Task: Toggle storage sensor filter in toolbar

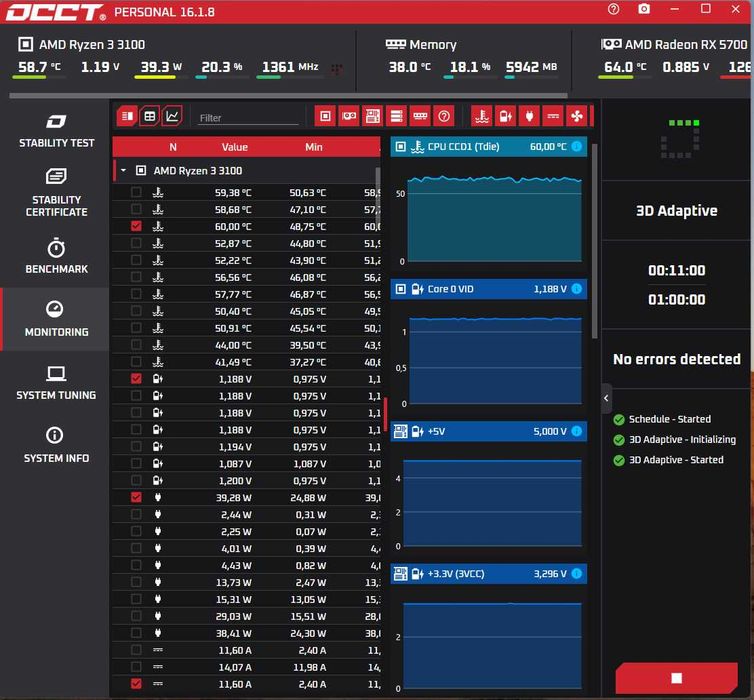Action: (x=396, y=116)
